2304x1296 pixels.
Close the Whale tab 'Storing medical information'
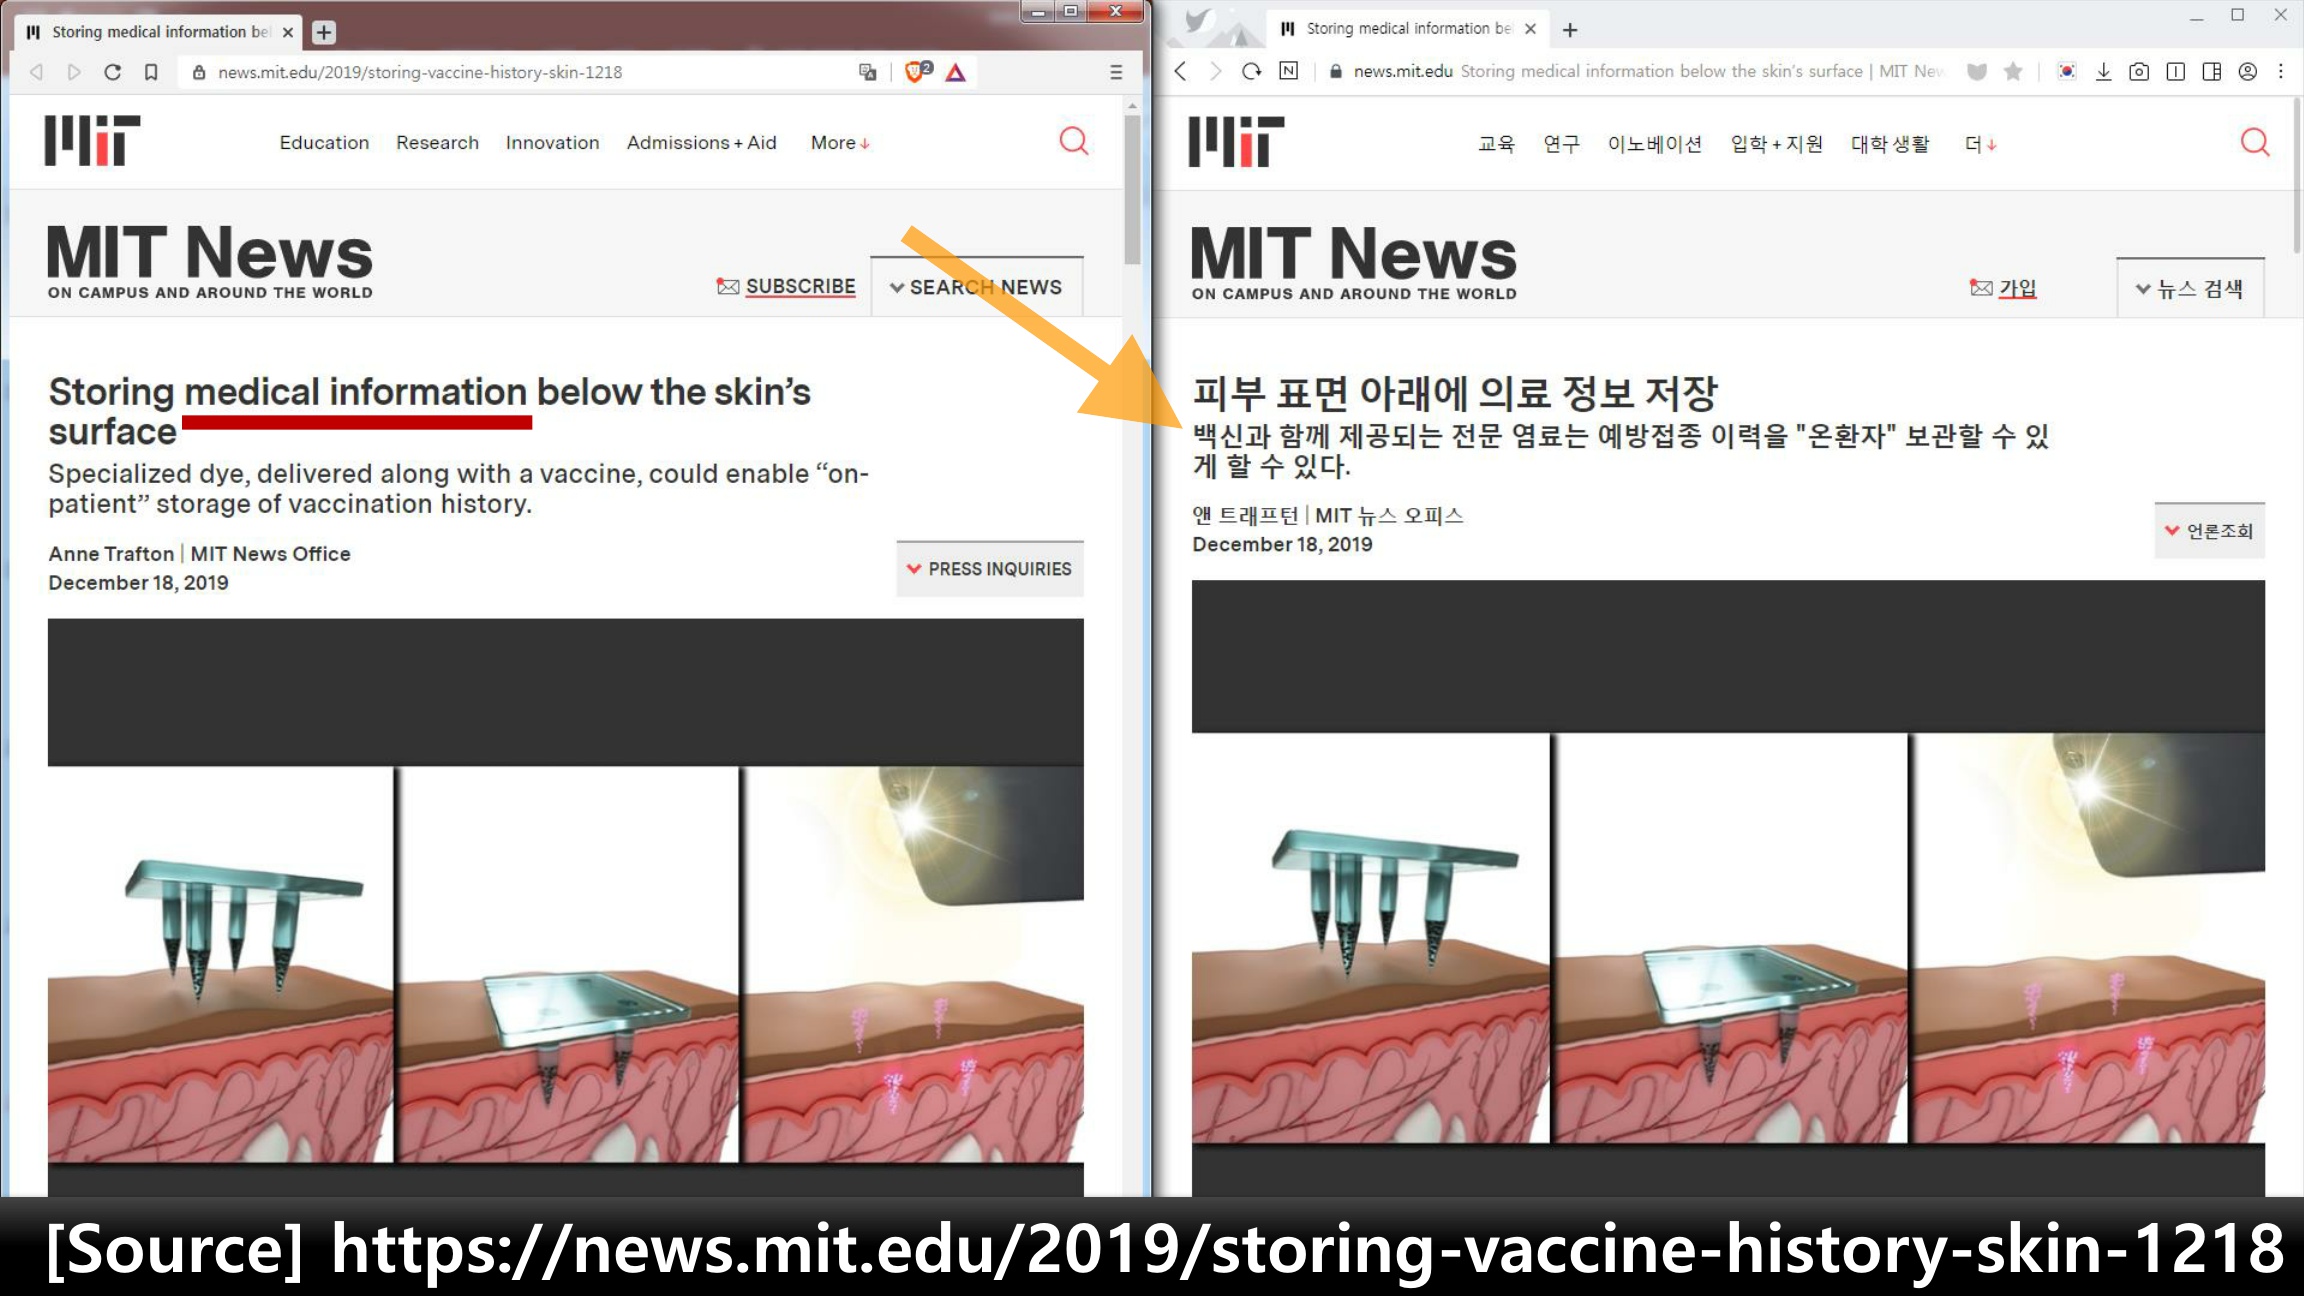pos(1530,29)
